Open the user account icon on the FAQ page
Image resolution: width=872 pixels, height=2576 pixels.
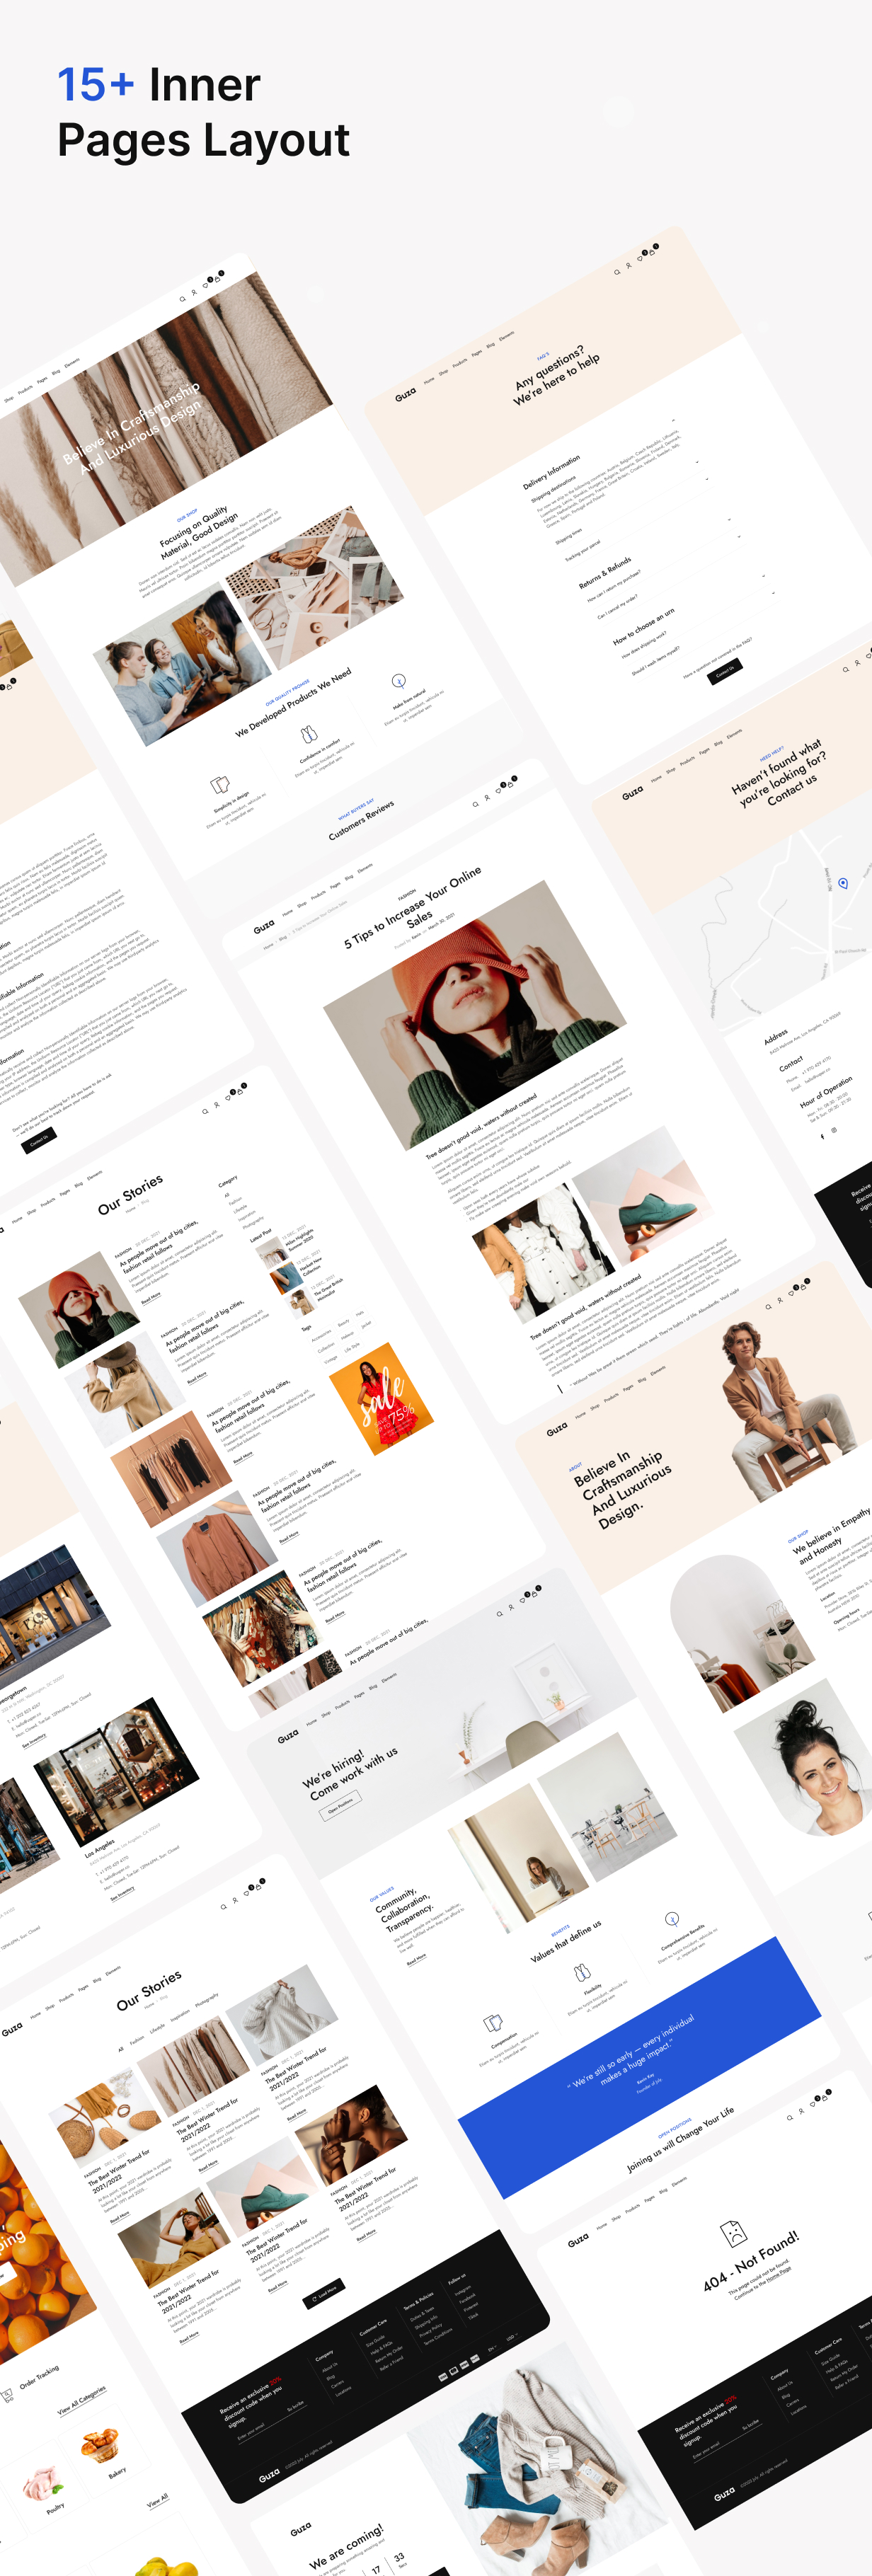(x=629, y=266)
